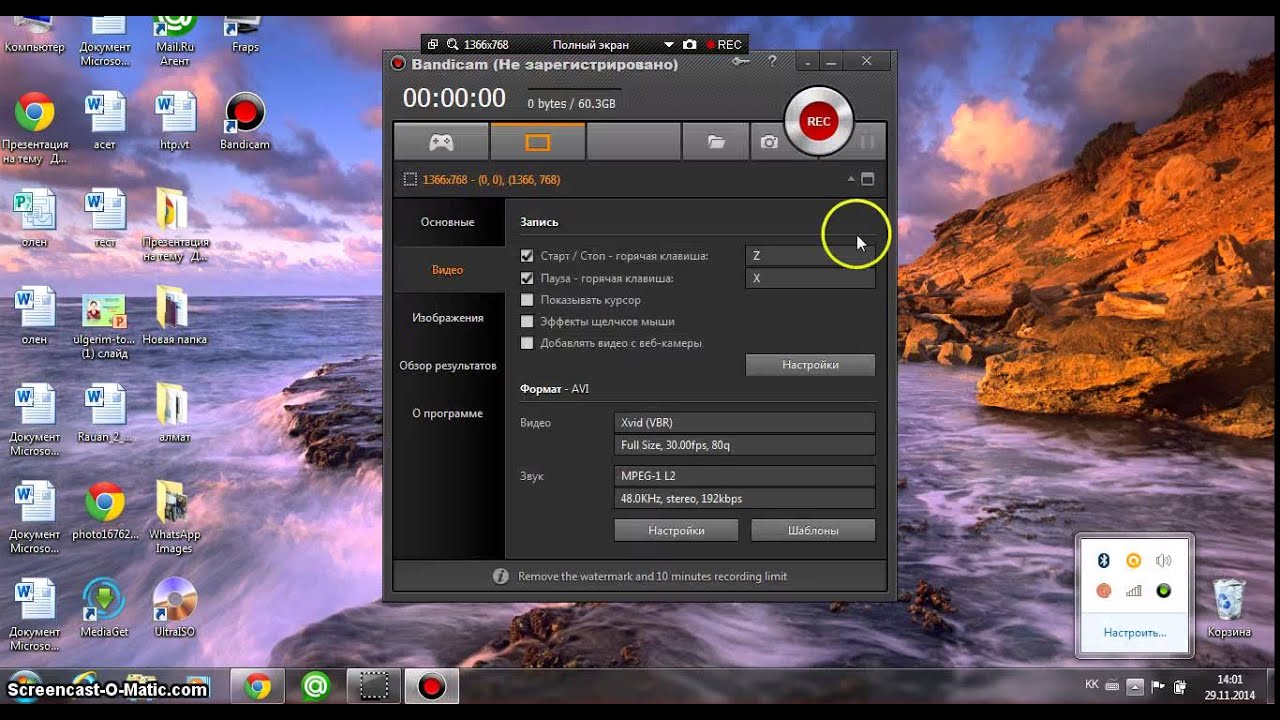Switch to the Изображения tab
The height and width of the screenshot is (720, 1280).
[x=448, y=318]
